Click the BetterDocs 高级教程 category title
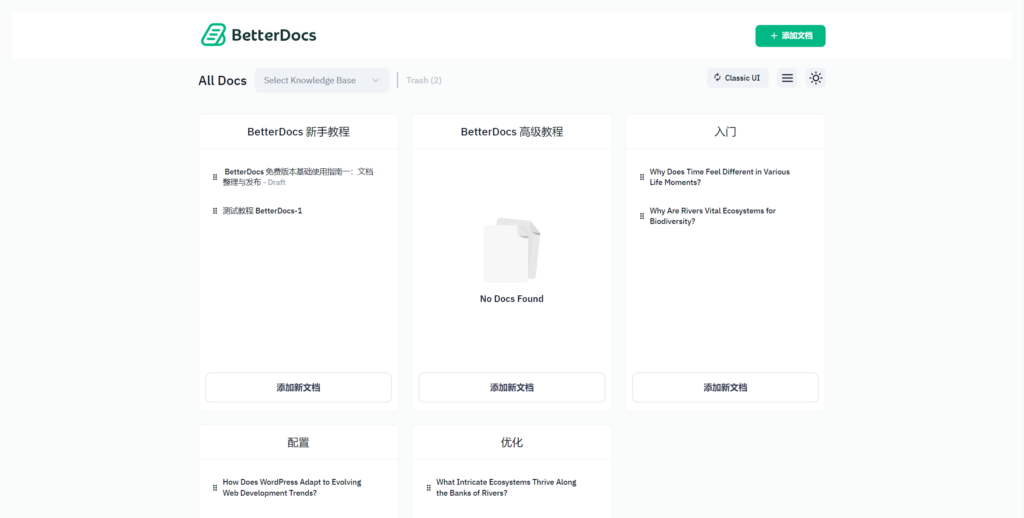Screen dimensions: 1024x518 coord(512,132)
